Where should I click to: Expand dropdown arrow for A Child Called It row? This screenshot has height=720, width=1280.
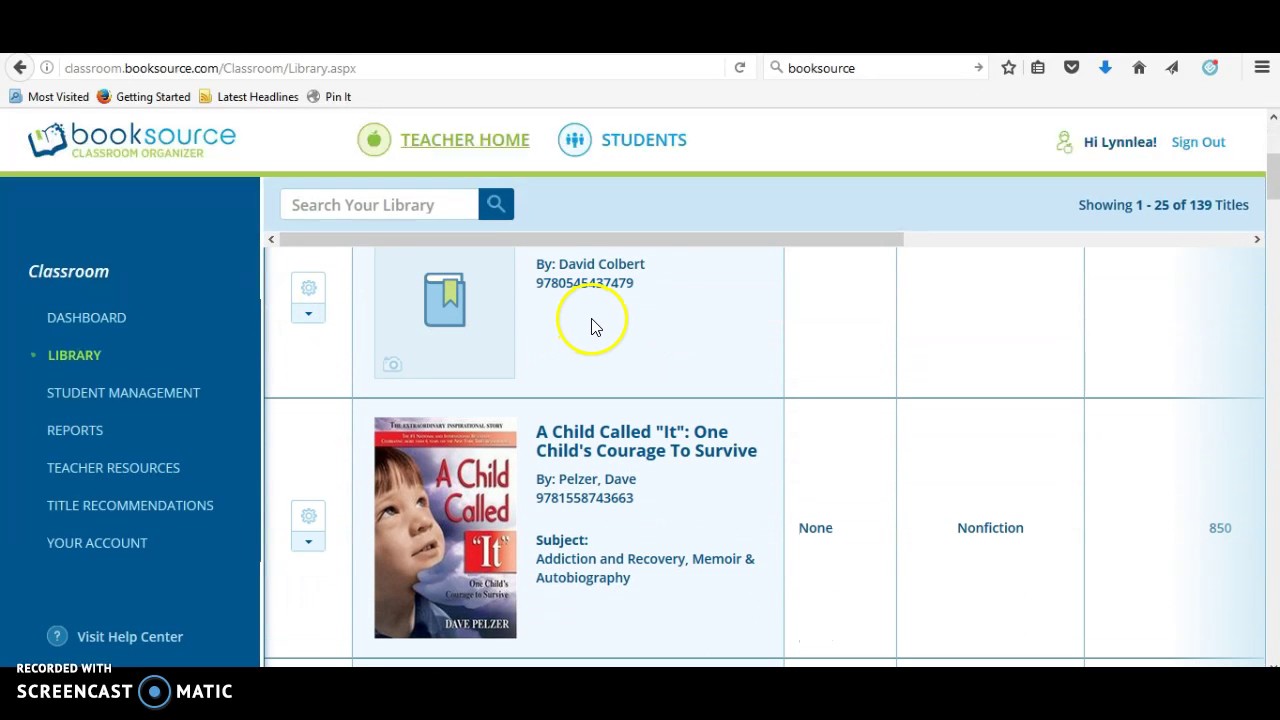coord(308,541)
